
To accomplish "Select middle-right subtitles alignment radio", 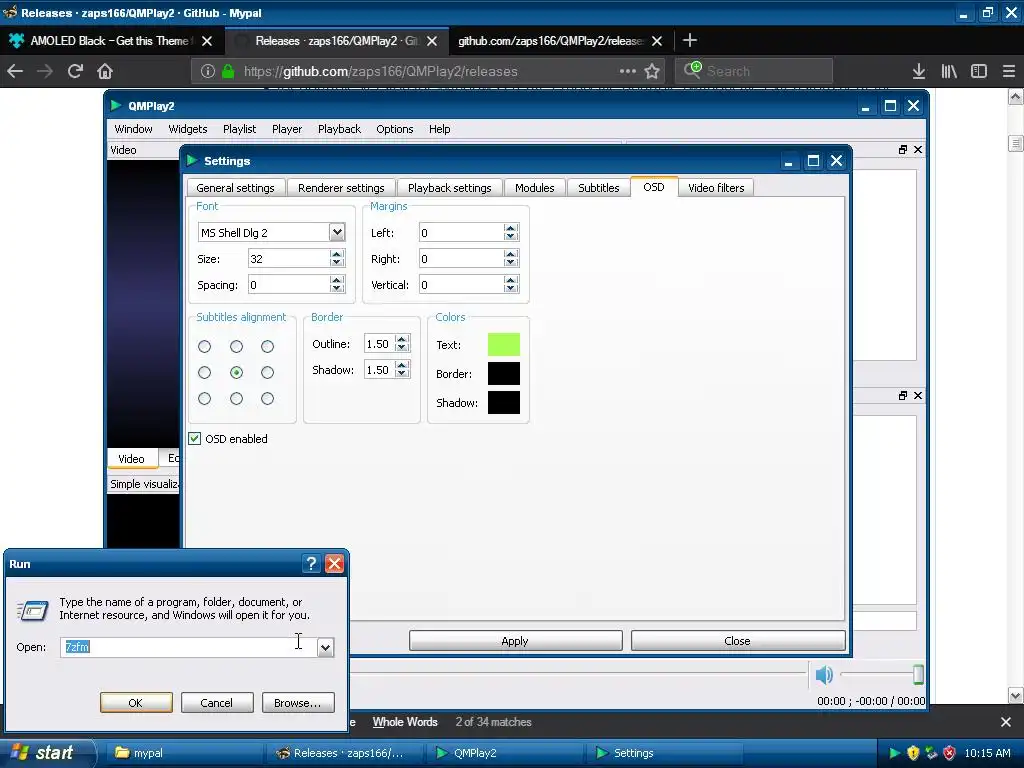I will pos(267,372).
